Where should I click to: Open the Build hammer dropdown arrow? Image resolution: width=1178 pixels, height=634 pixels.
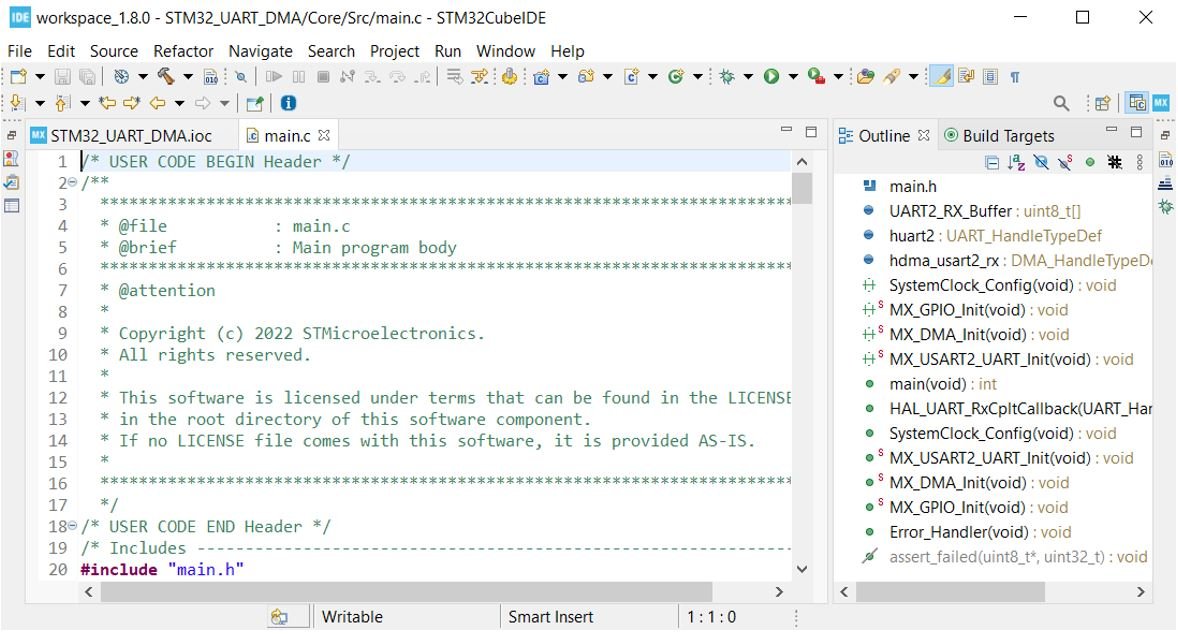(188, 77)
